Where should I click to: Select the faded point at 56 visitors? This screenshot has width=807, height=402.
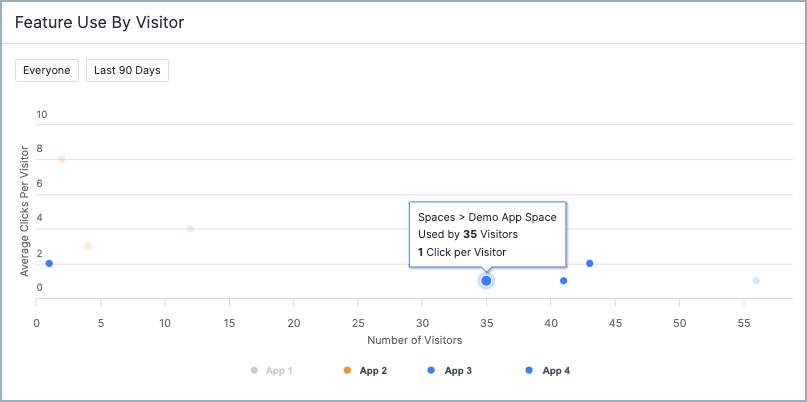pos(756,281)
